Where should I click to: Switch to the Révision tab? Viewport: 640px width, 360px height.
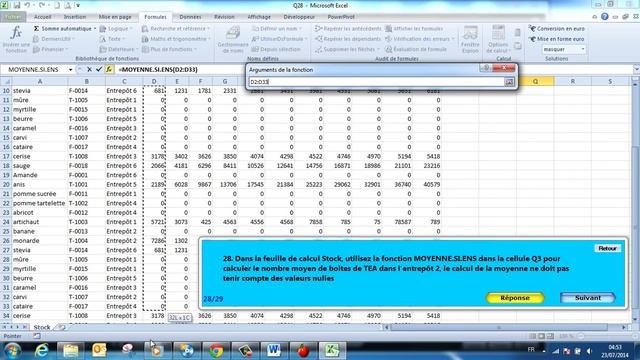coord(224,17)
